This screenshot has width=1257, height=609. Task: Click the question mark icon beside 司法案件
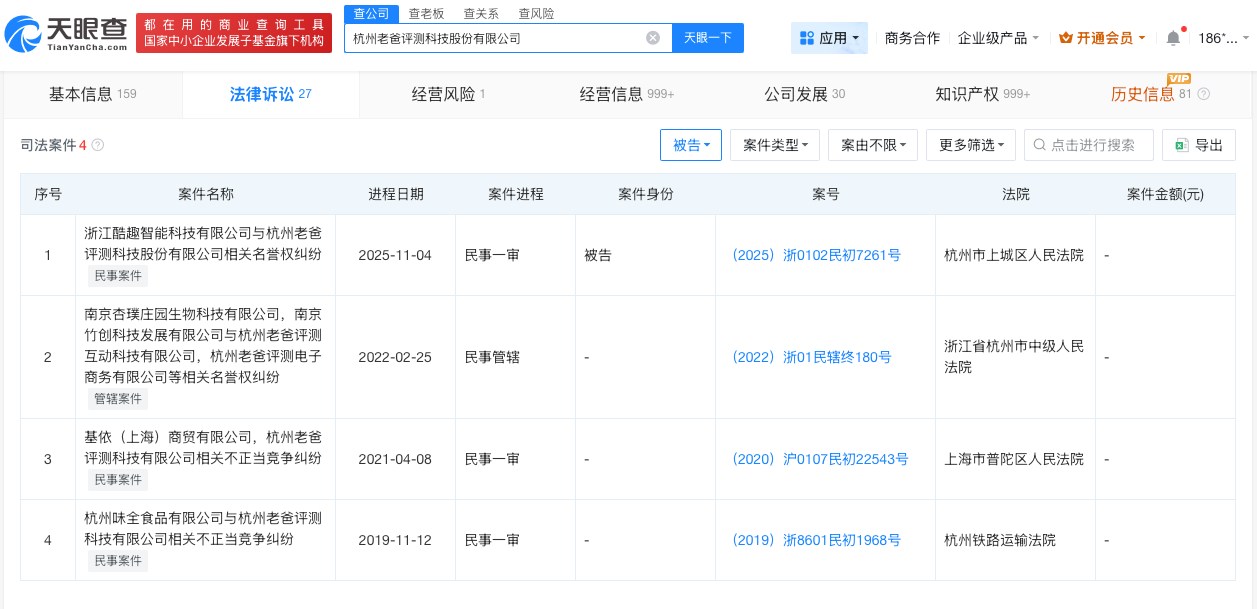coord(97,145)
